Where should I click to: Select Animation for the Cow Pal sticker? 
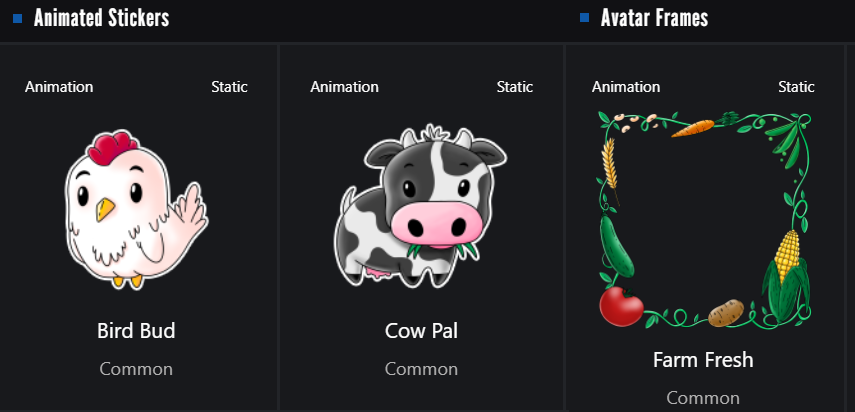click(345, 87)
